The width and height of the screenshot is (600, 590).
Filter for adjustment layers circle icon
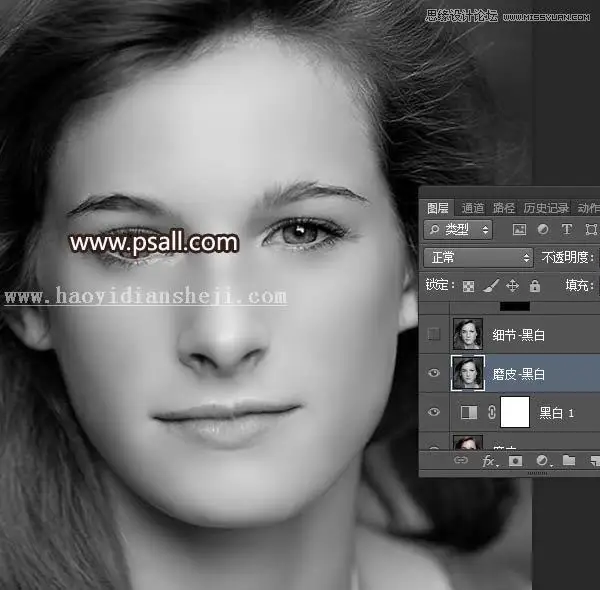click(x=543, y=230)
